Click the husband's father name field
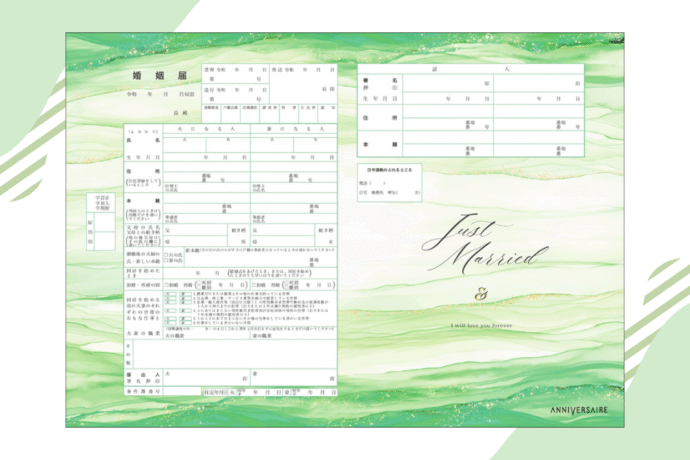The width and height of the screenshot is (690, 460). [195, 230]
